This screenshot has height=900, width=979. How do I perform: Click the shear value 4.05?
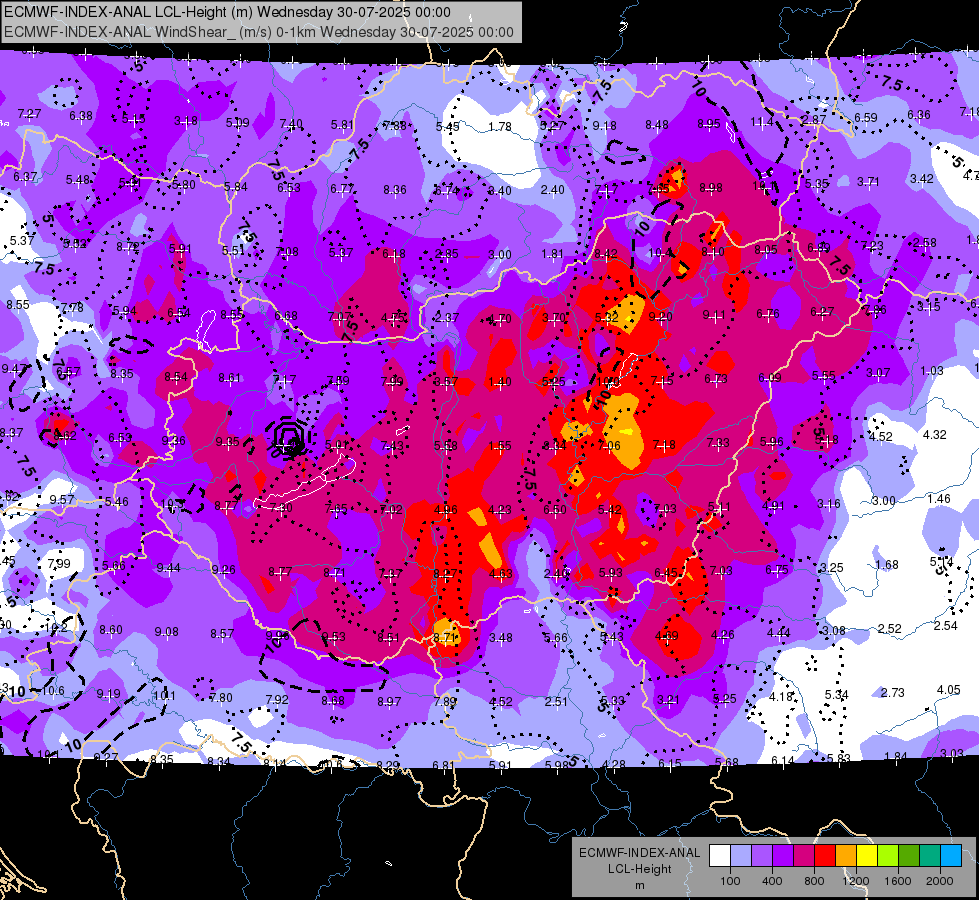pyautogui.click(x=949, y=690)
